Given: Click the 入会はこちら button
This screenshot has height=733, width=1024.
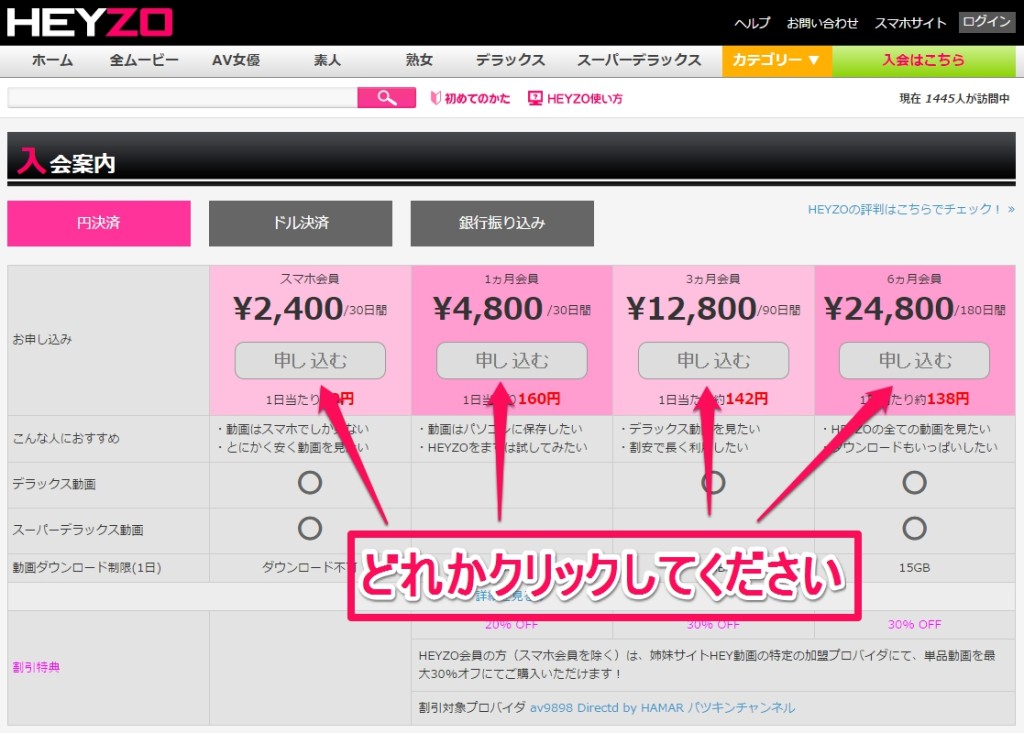Looking at the screenshot, I should coord(923,60).
